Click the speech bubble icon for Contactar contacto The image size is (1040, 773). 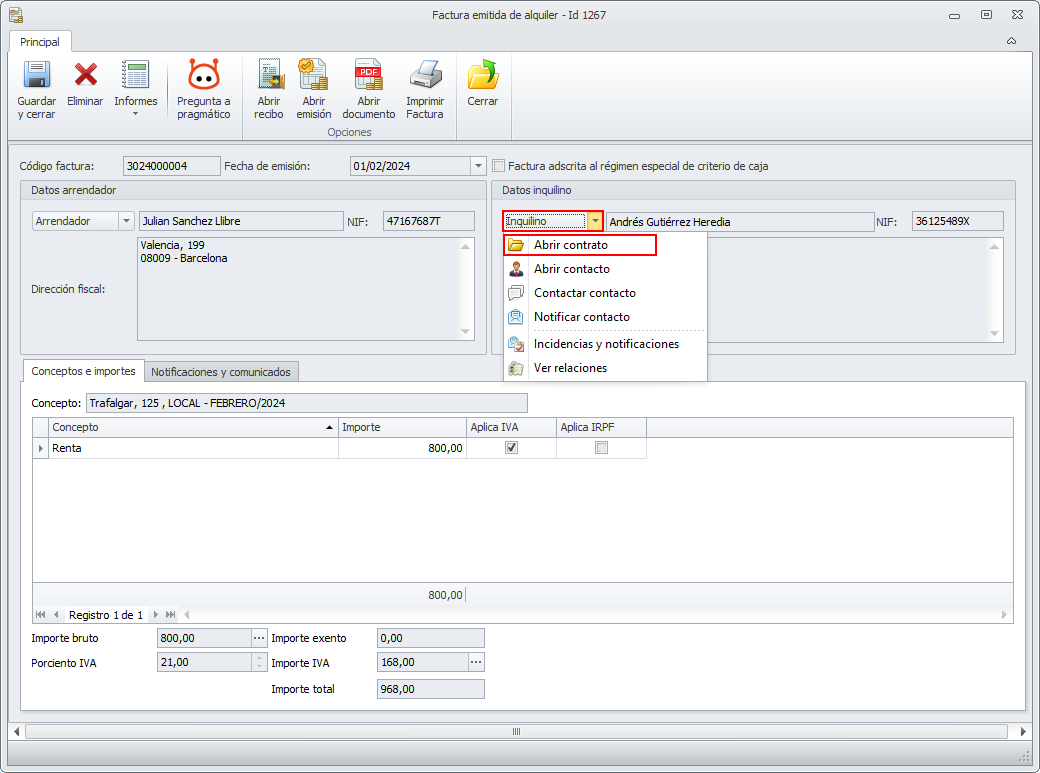(x=516, y=293)
